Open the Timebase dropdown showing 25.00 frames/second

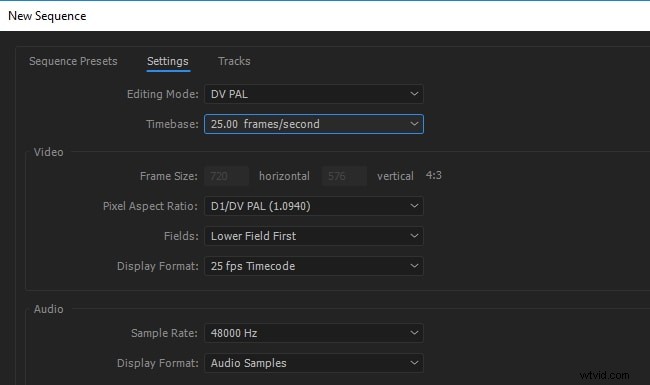[x=314, y=124]
